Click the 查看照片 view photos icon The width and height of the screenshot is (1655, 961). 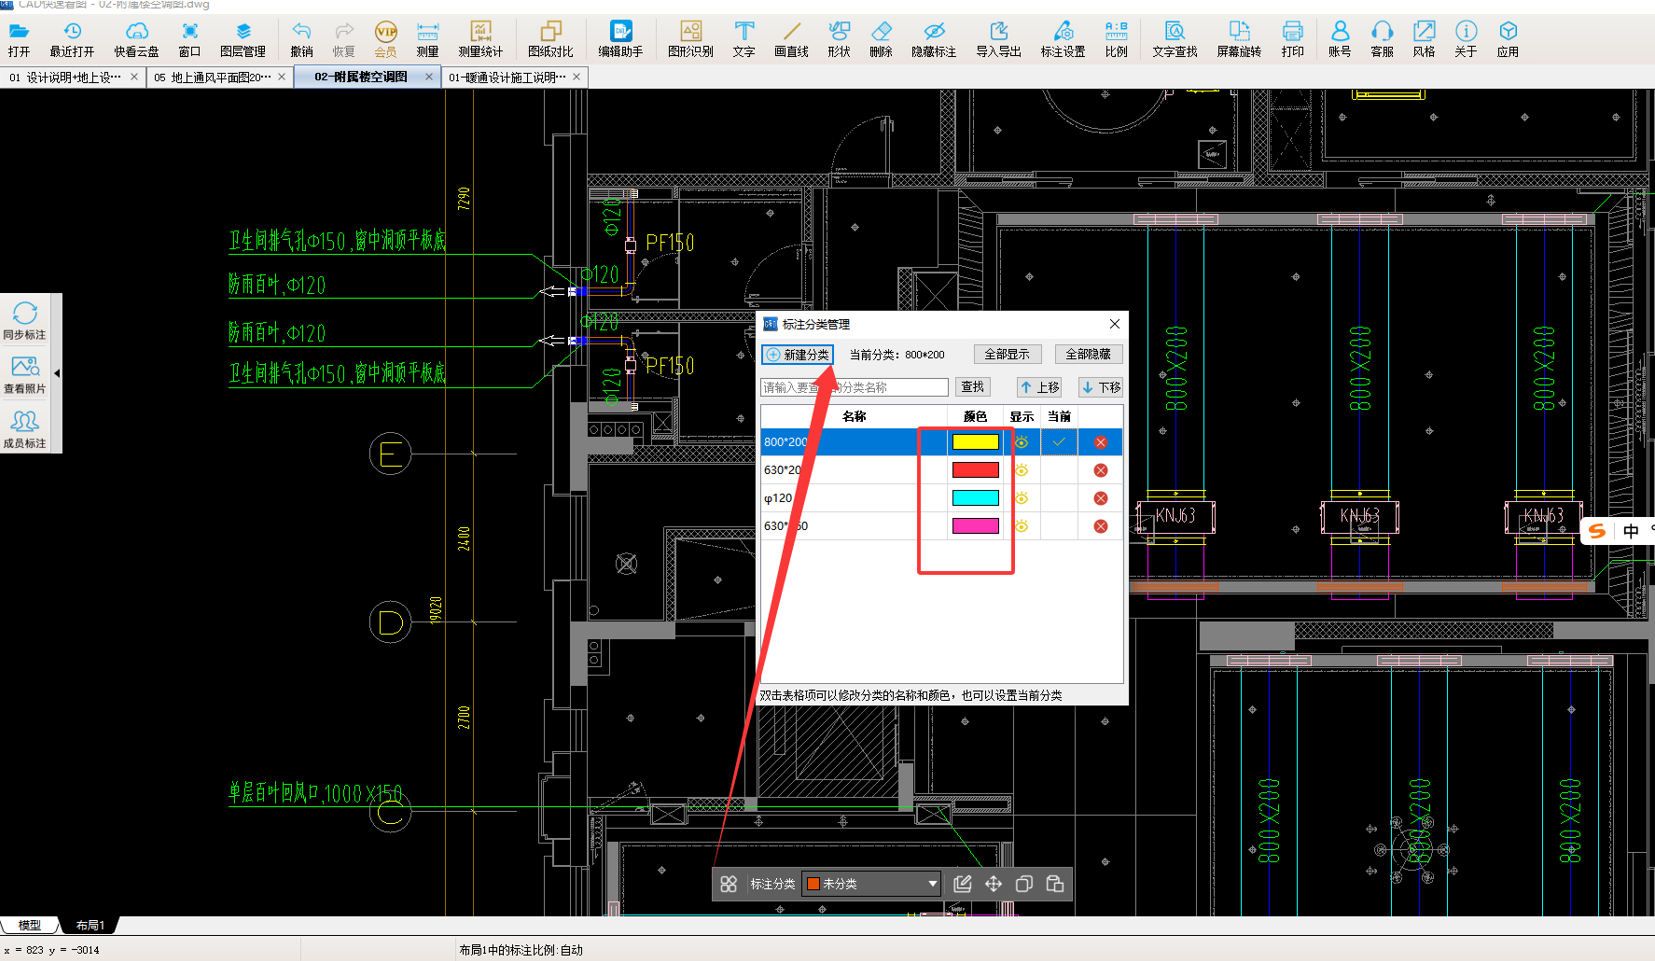[25, 375]
